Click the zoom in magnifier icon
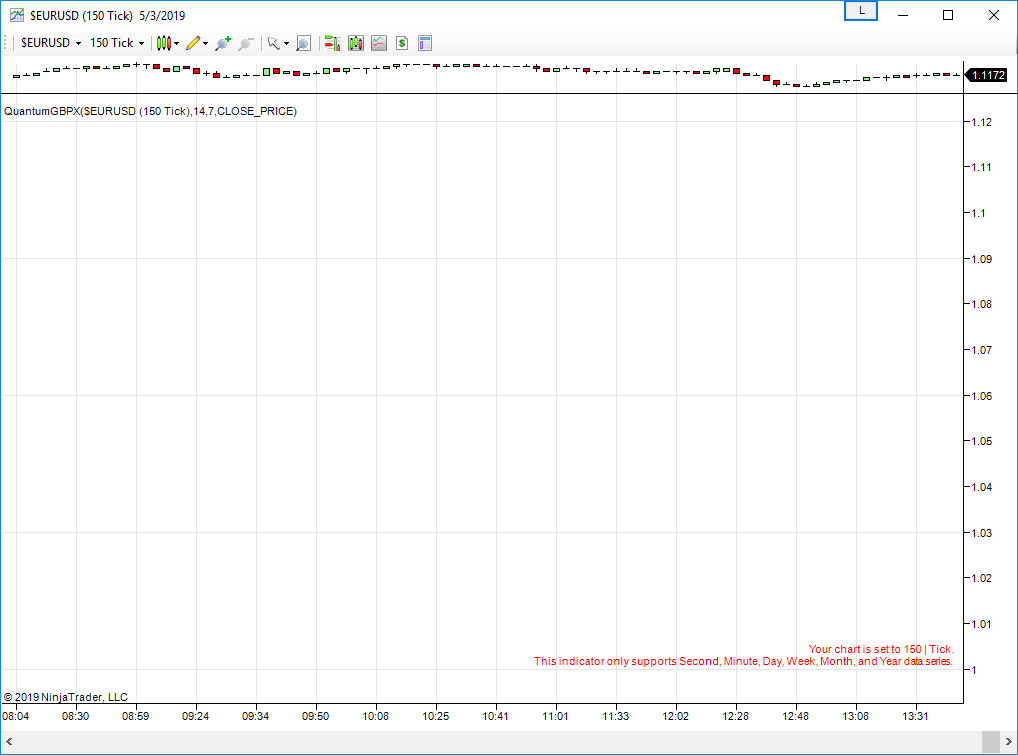 point(223,43)
